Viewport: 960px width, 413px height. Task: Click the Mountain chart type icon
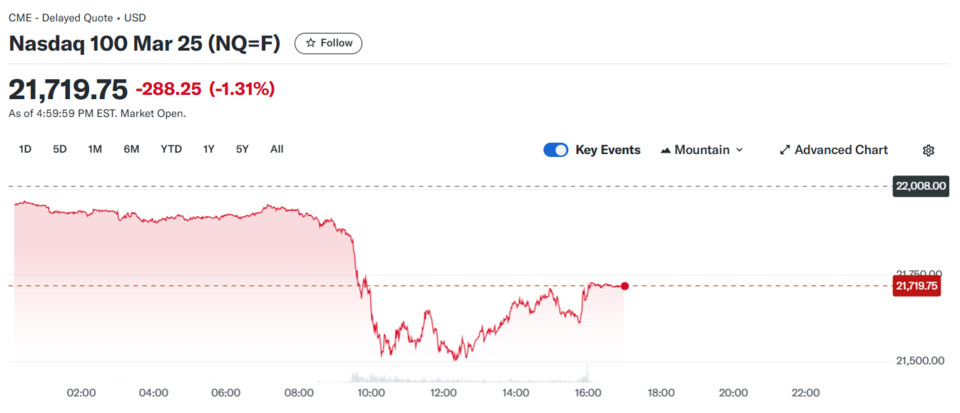[x=666, y=151]
